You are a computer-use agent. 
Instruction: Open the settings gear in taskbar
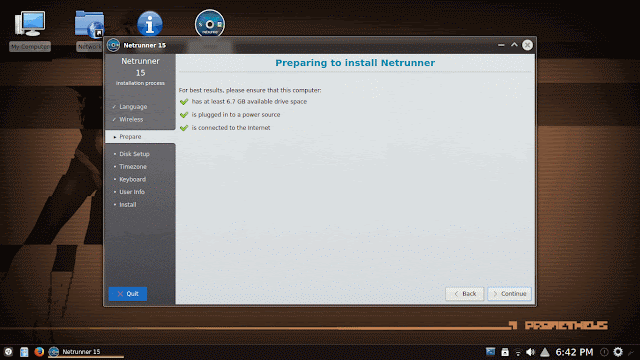point(618,352)
